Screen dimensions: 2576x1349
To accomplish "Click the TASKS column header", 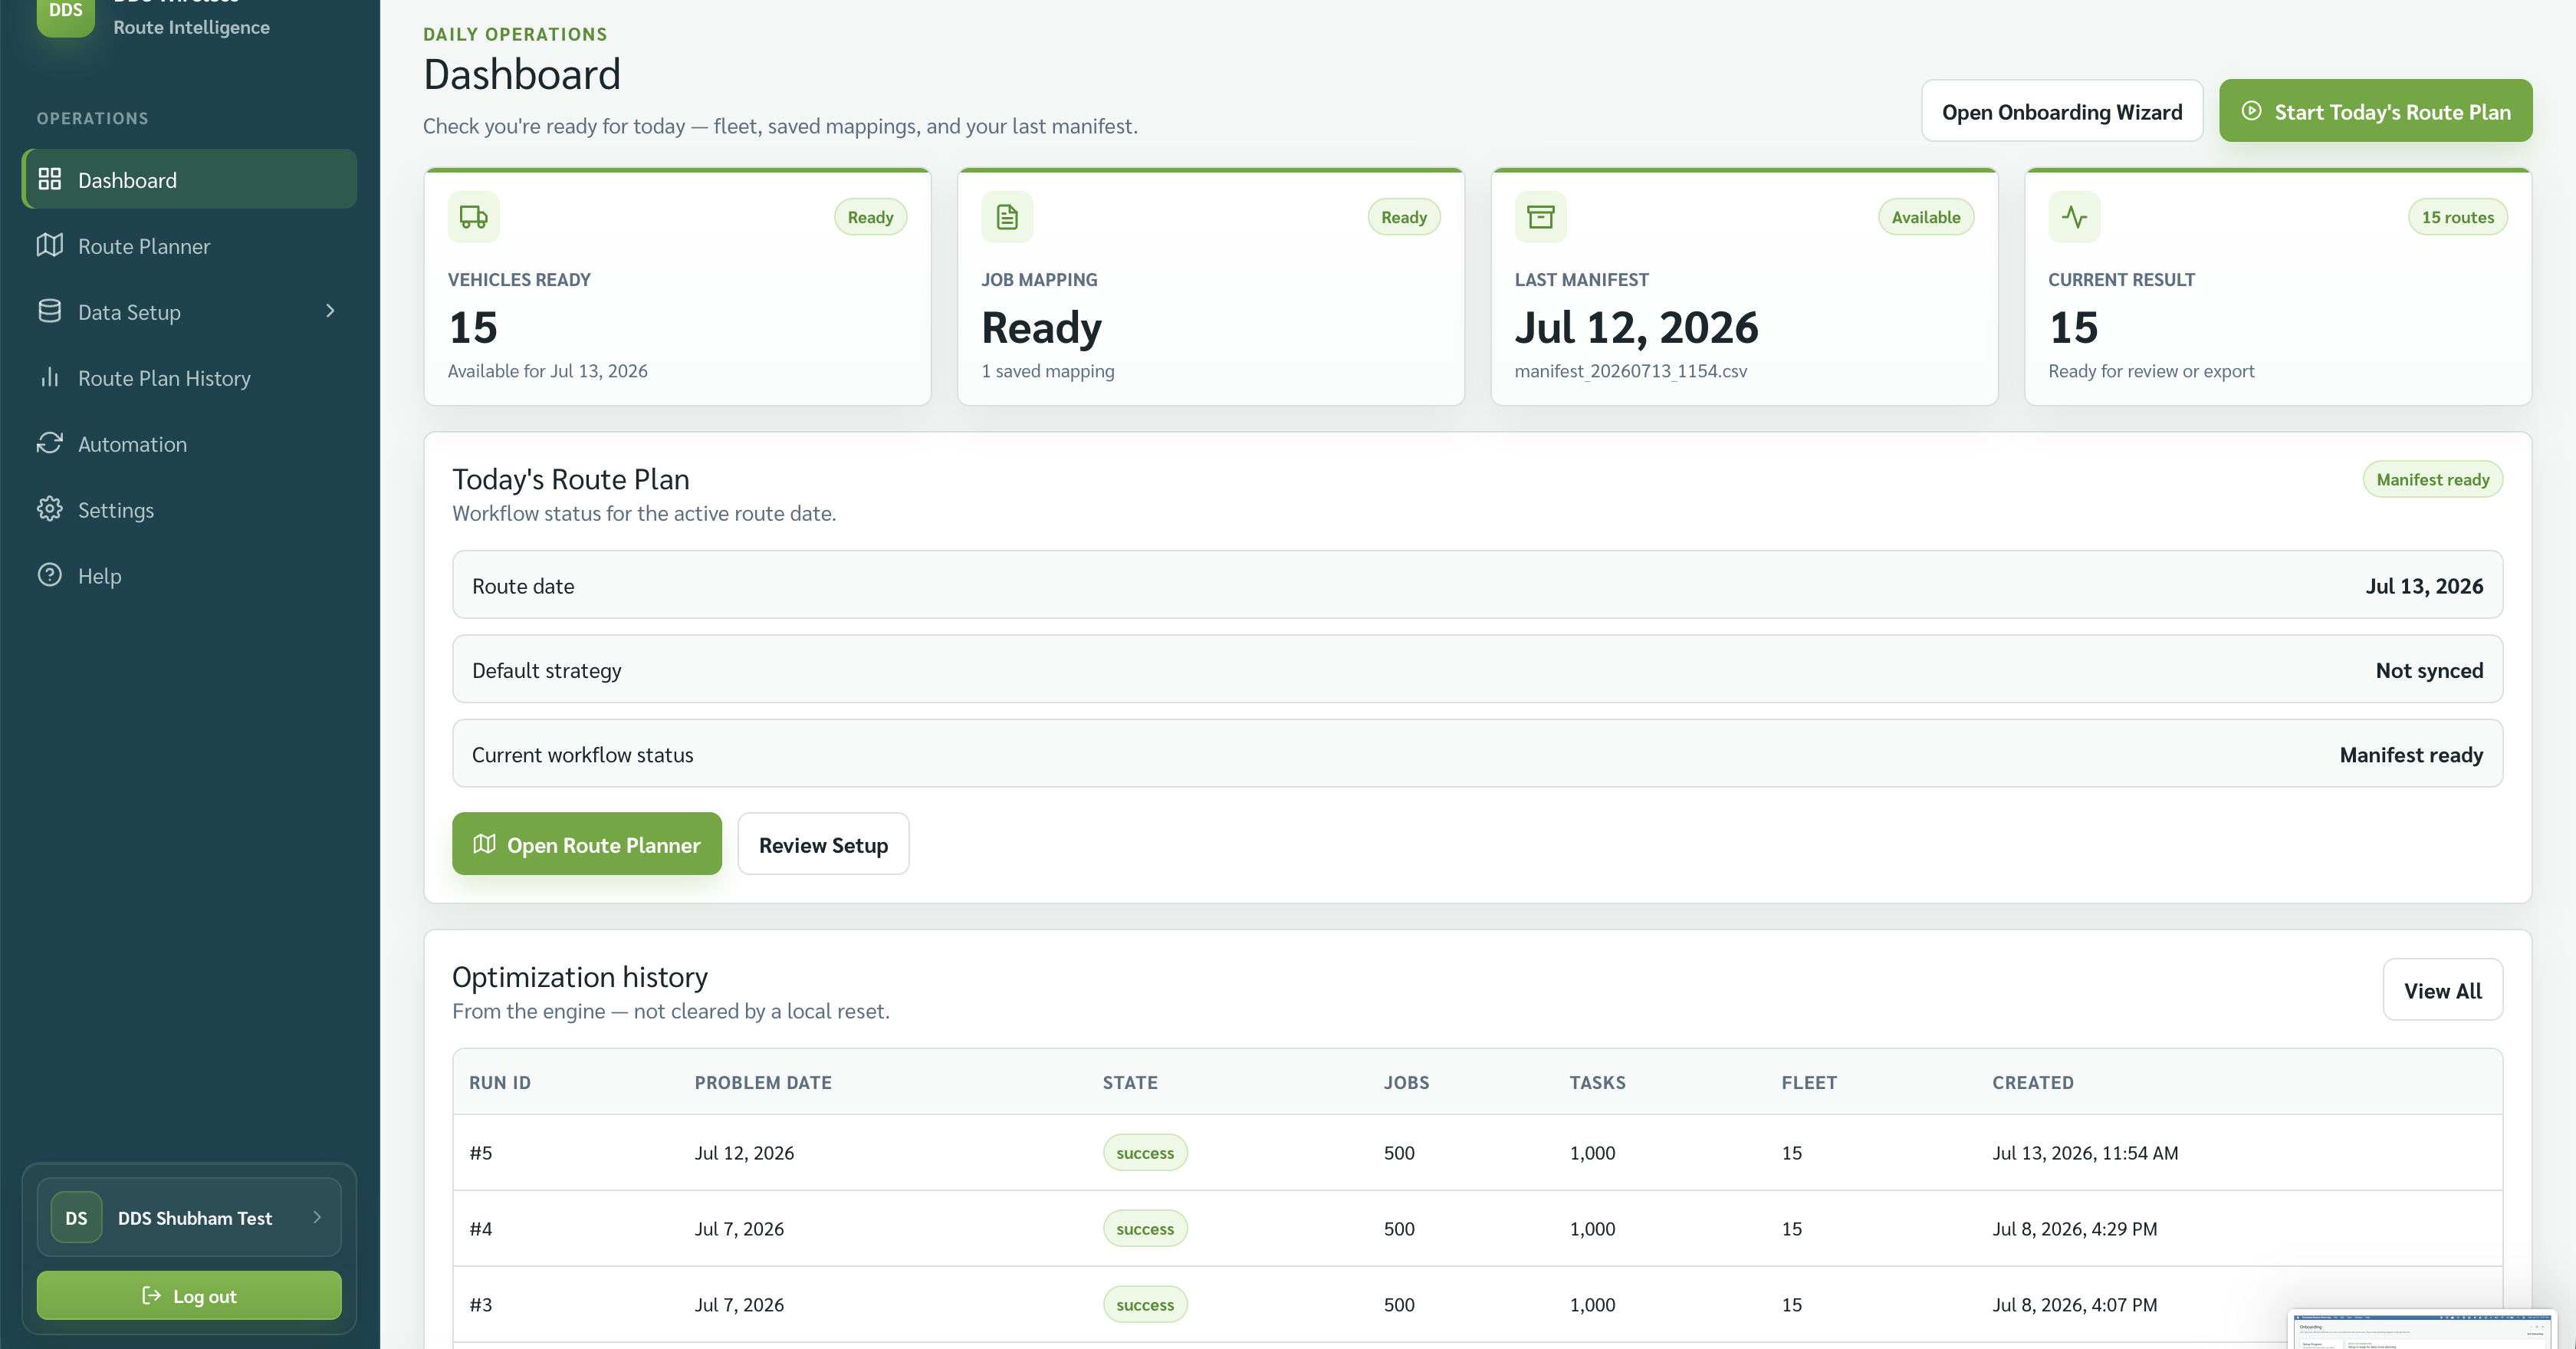I will point(1597,1082).
